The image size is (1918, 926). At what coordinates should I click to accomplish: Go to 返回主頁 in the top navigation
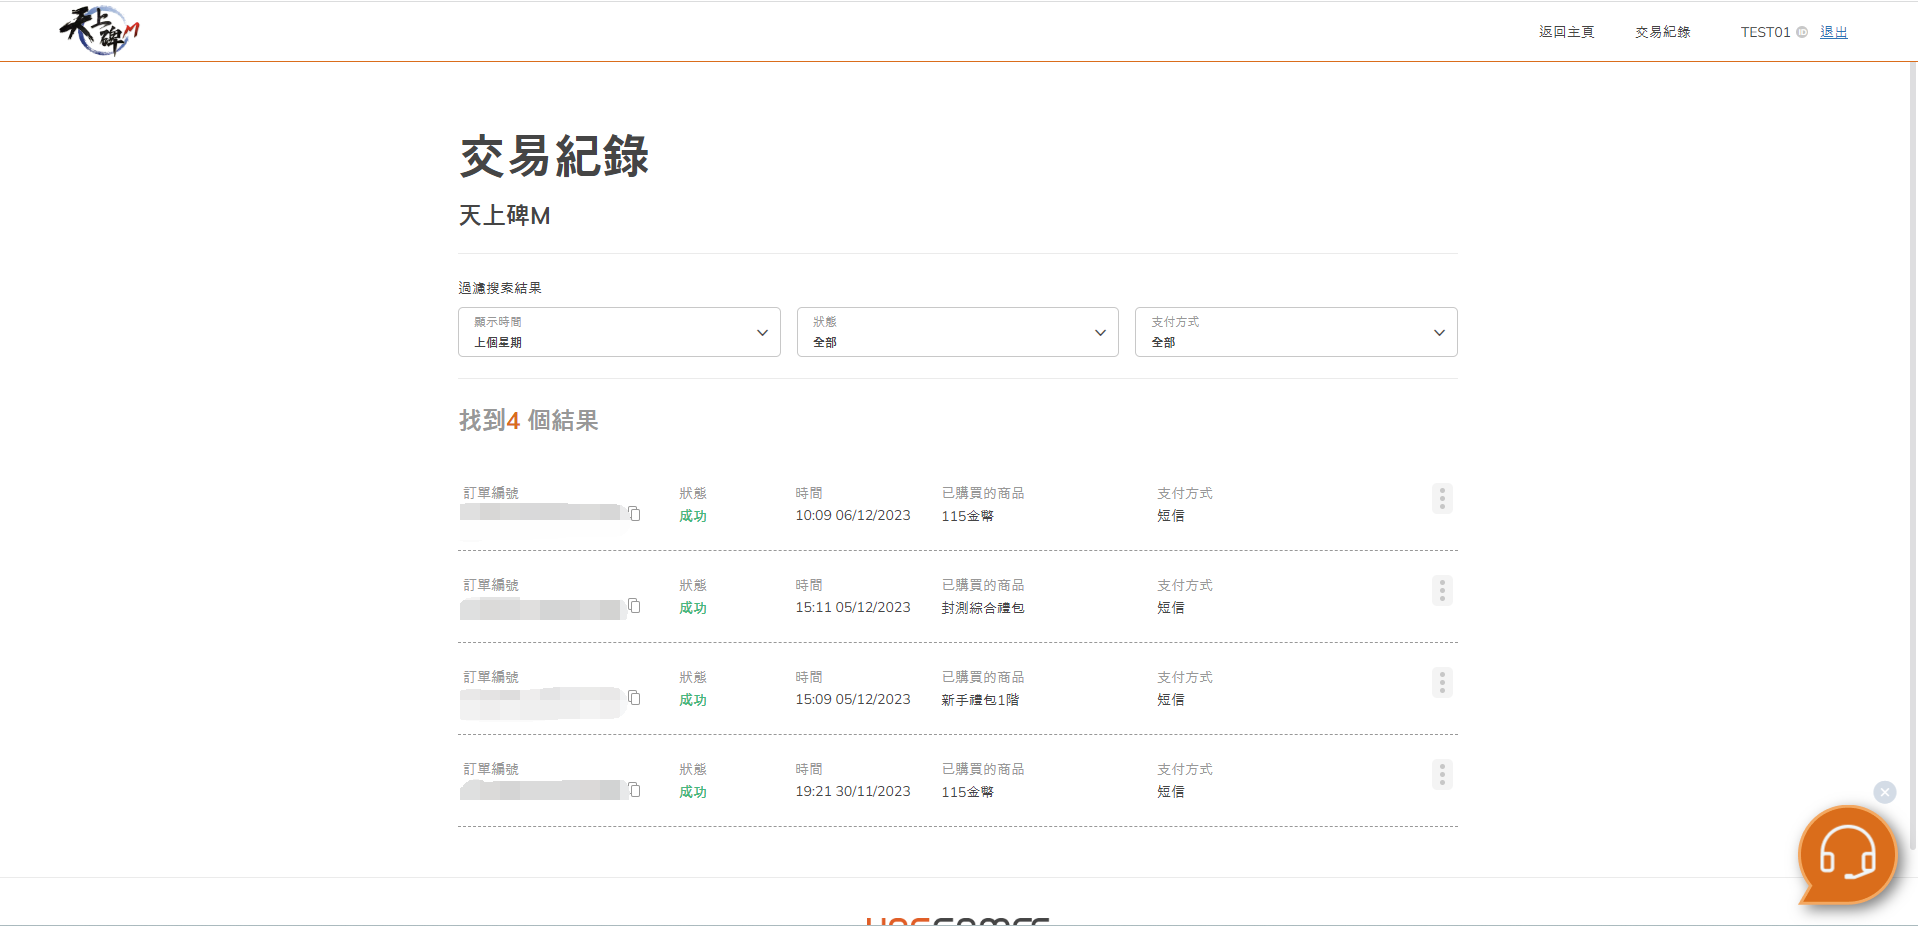pos(1566,32)
